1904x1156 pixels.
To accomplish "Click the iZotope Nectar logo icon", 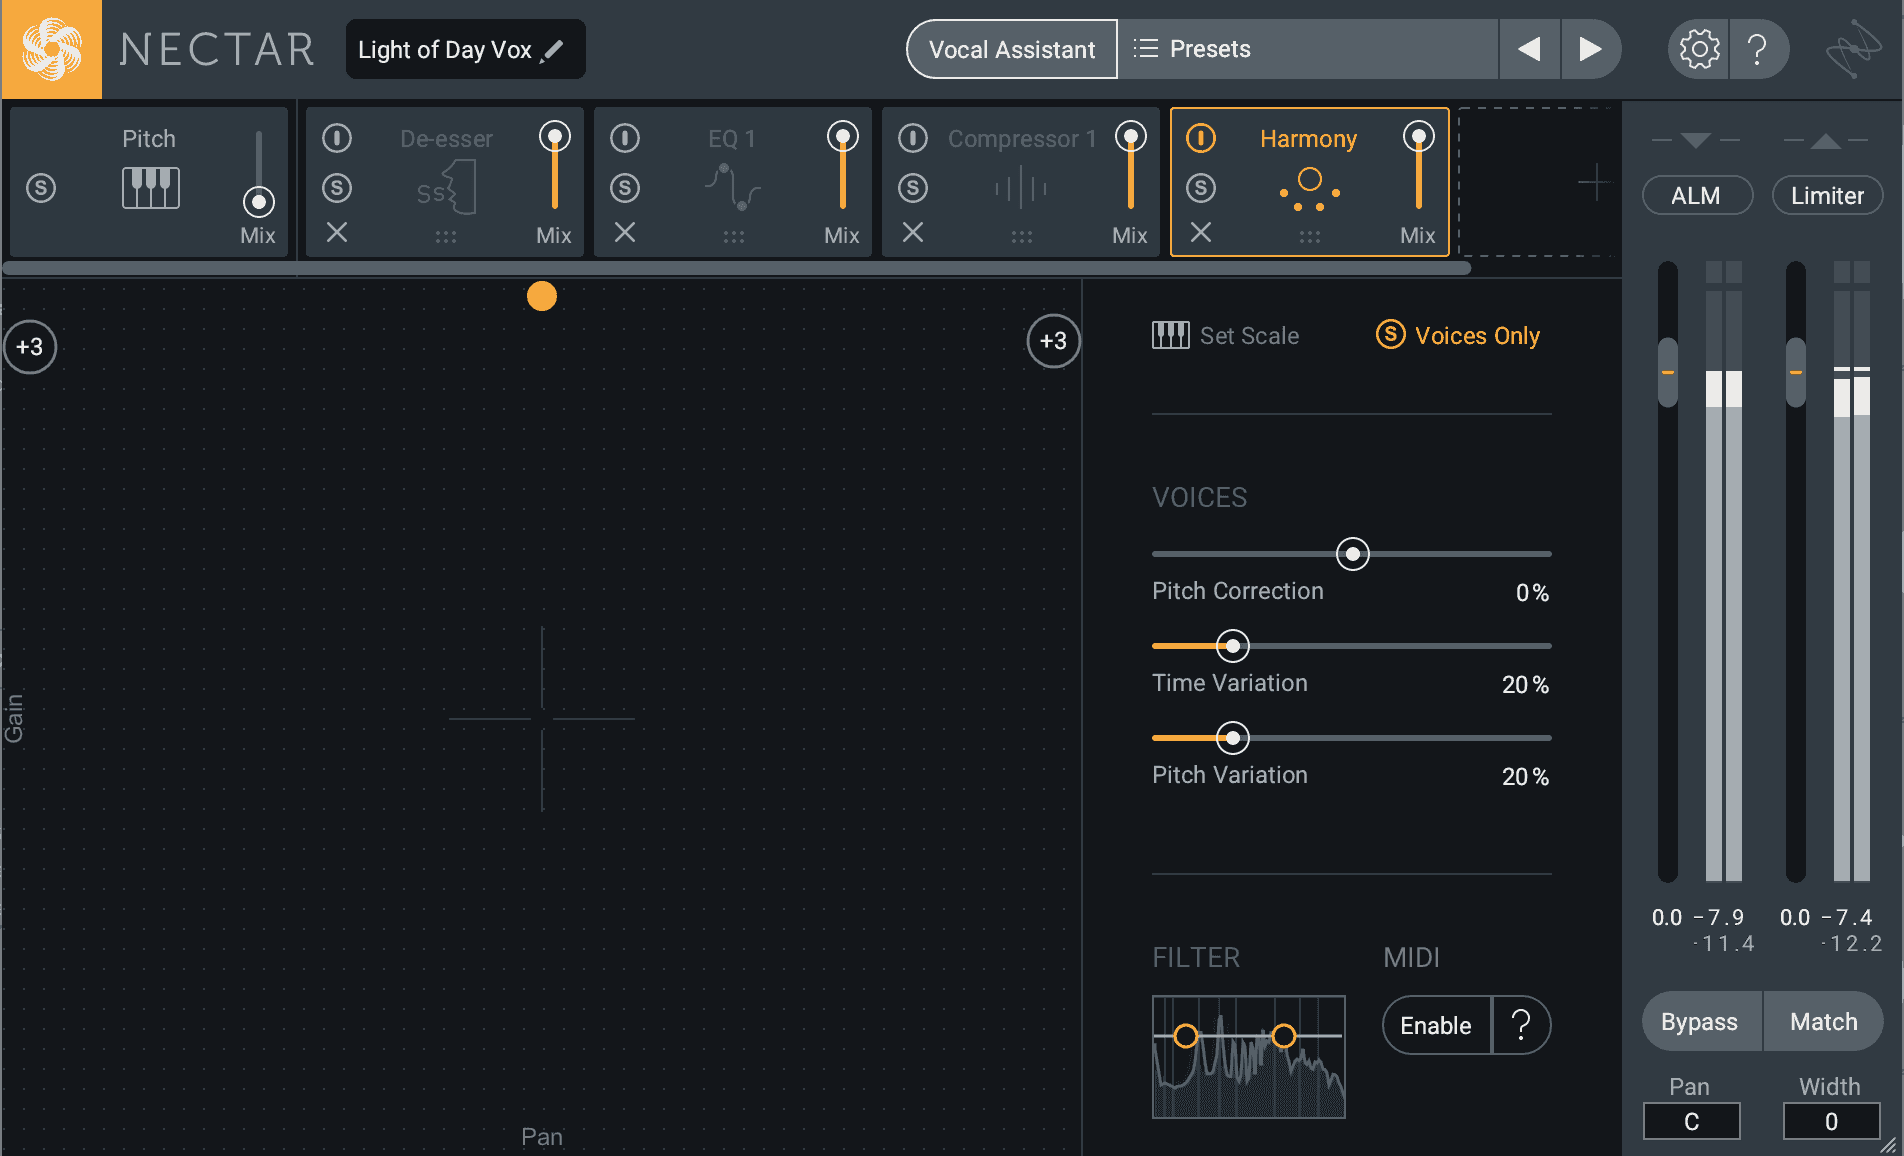I will [51, 49].
